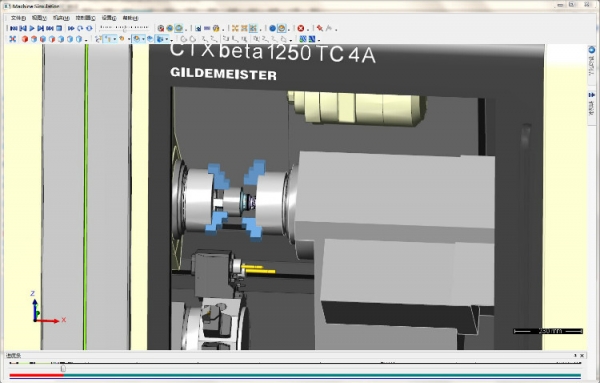Jump simulation back to the start
This screenshot has width=600, height=383.
[14, 28]
